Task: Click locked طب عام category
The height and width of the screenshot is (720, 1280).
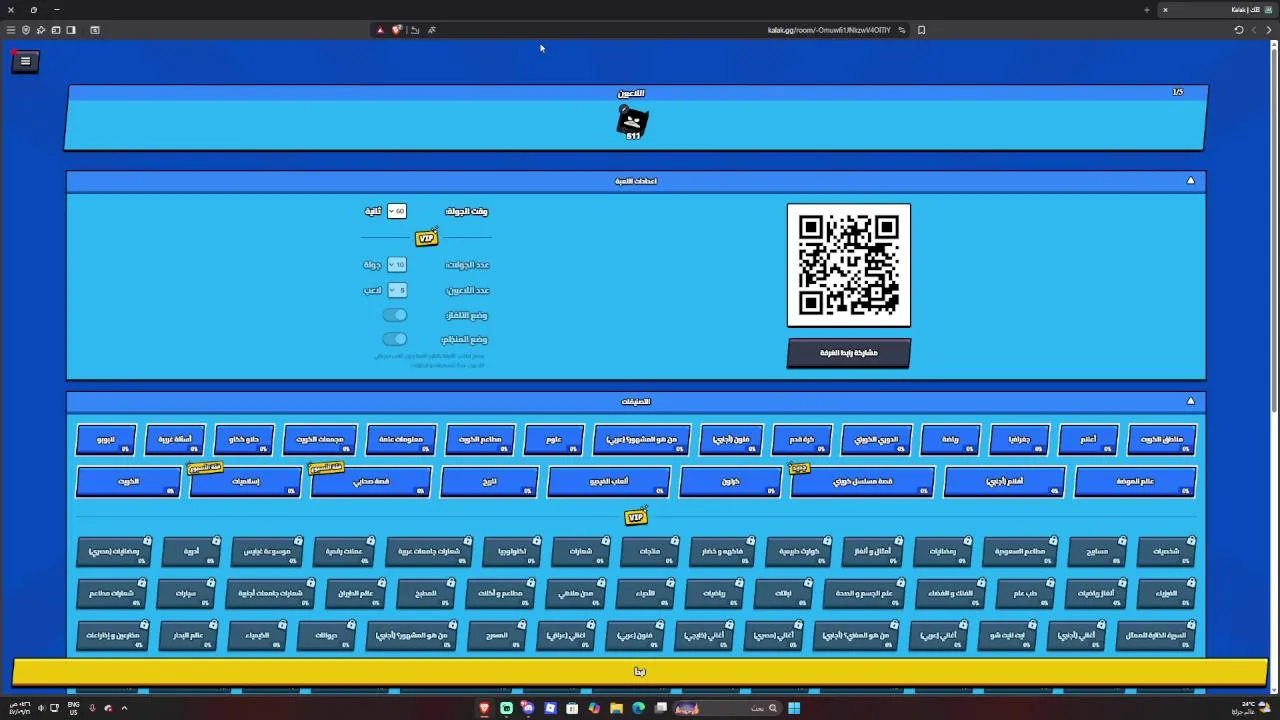Action: tap(1026, 594)
